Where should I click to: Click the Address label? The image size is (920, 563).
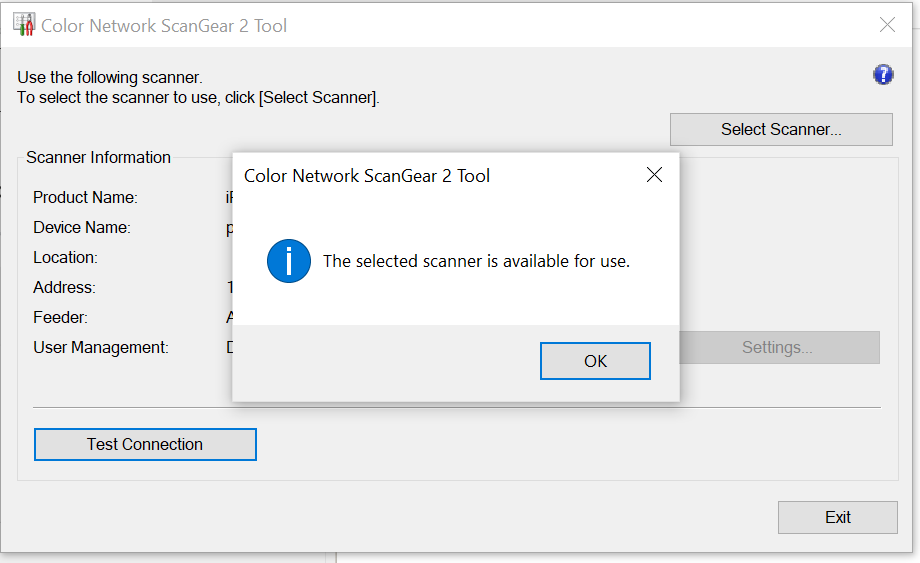[64, 287]
